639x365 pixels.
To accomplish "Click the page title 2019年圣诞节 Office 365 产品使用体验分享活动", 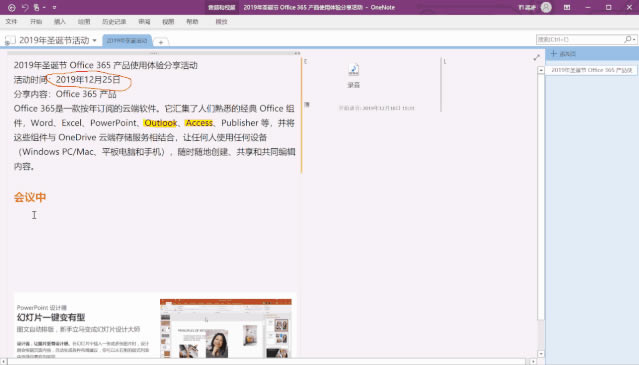I will pos(106,65).
